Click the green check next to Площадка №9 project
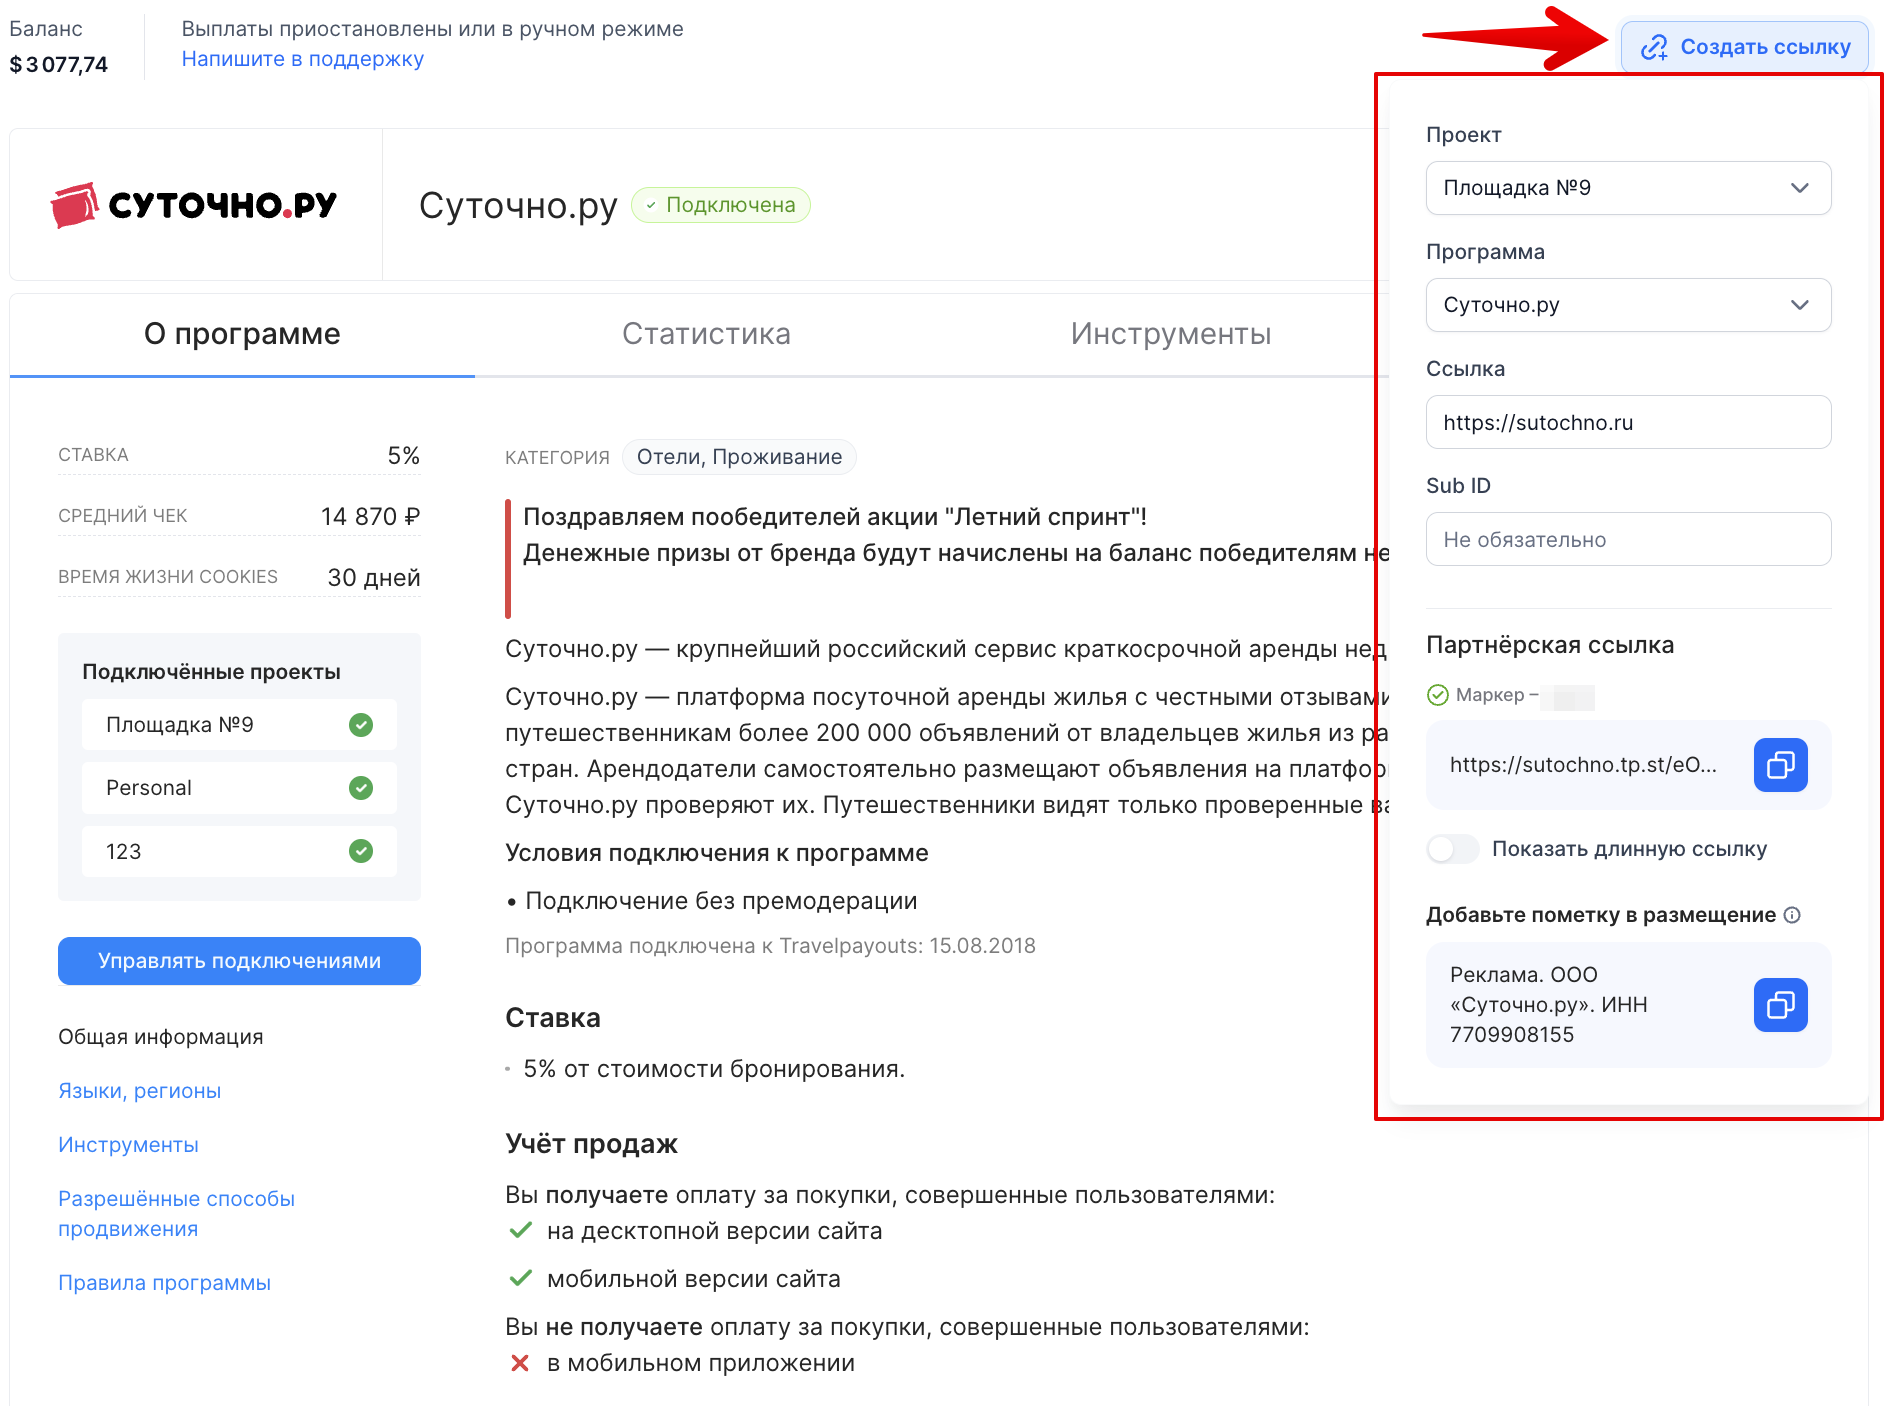This screenshot has width=1894, height=1406. click(361, 725)
